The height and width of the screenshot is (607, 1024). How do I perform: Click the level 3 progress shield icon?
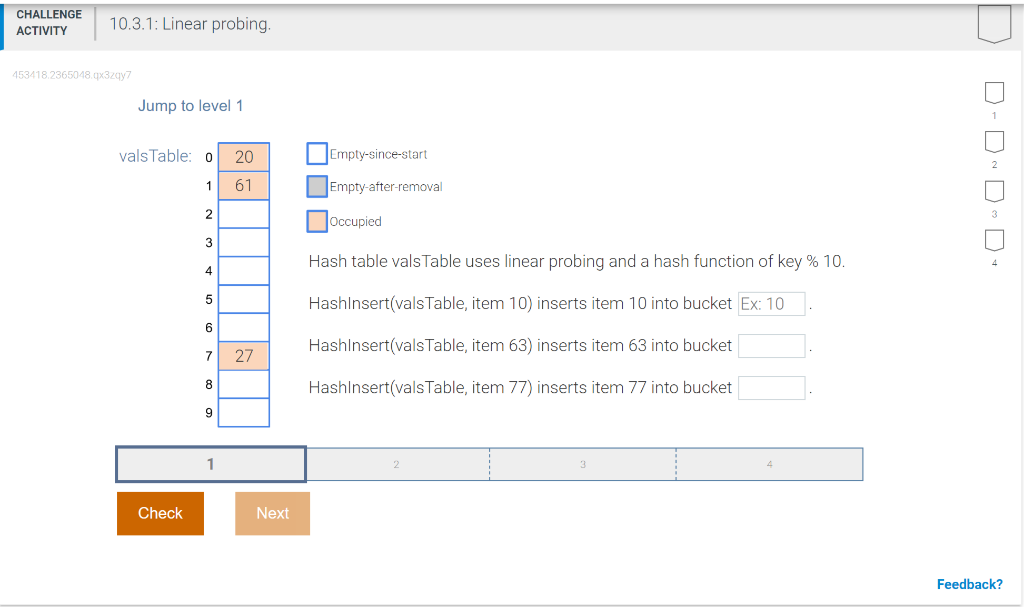click(x=994, y=190)
